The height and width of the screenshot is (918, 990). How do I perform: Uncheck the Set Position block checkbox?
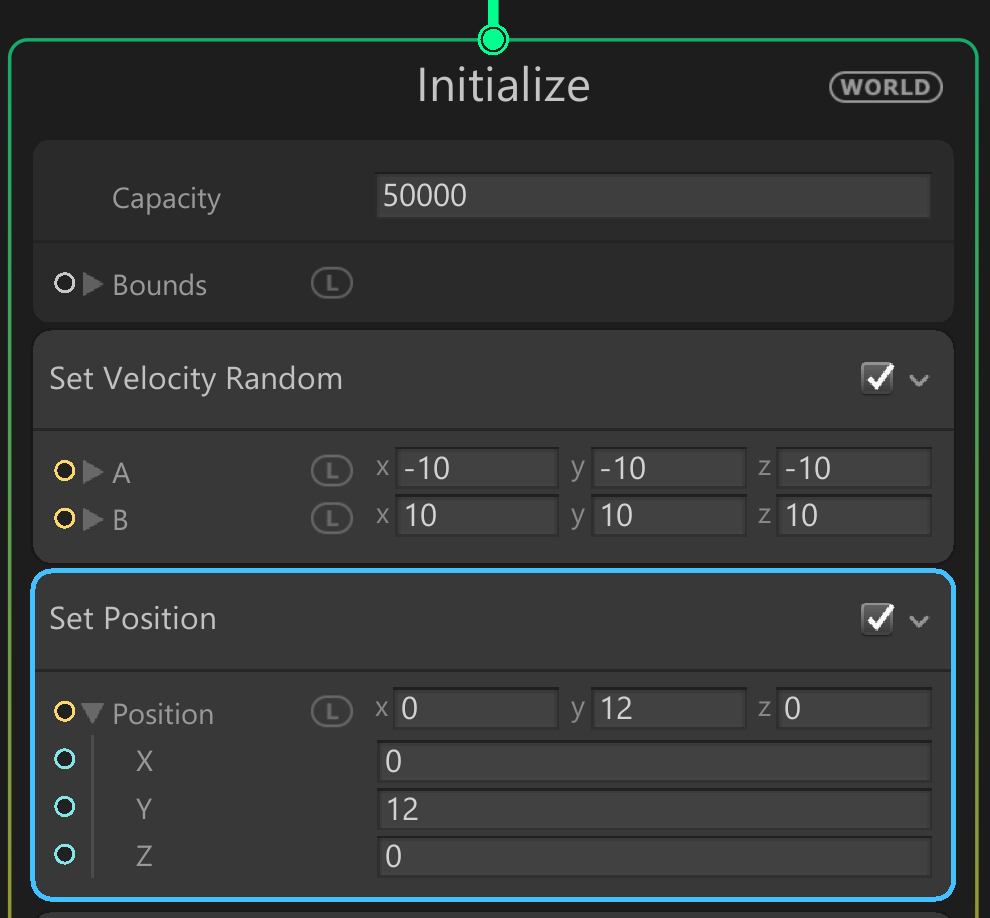coord(877,619)
